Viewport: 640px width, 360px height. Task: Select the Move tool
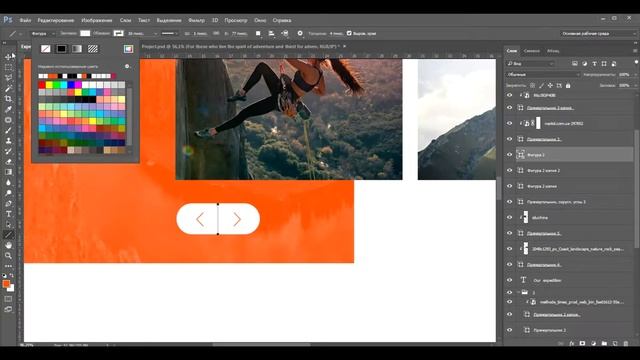pyautogui.click(x=8, y=57)
